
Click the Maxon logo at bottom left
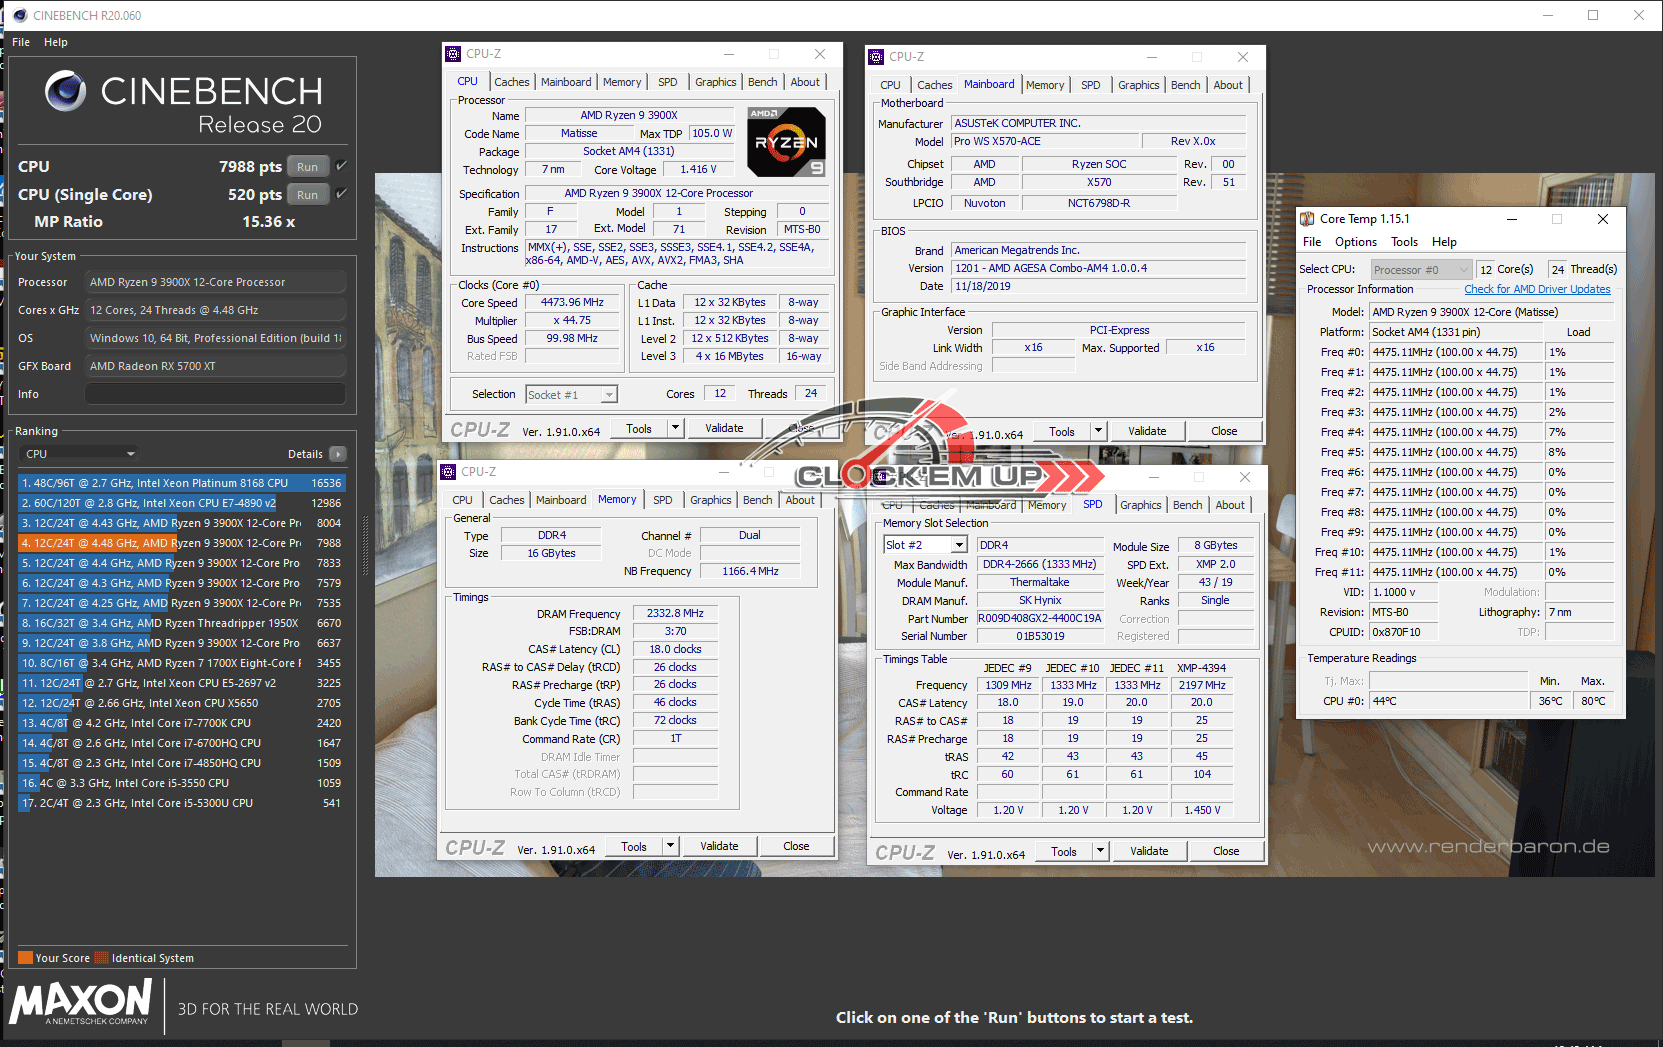tap(81, 1001)
